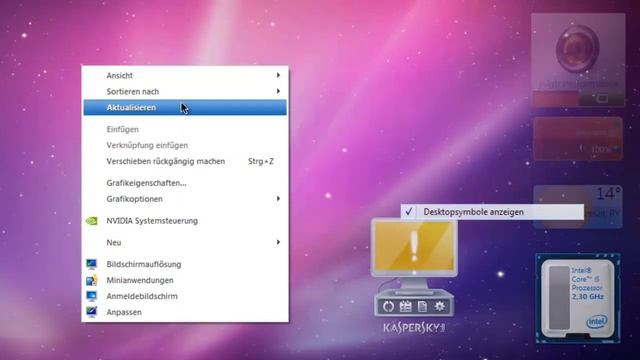Click Kaspersky gadget calendar schedule icon

click(405, 306)
